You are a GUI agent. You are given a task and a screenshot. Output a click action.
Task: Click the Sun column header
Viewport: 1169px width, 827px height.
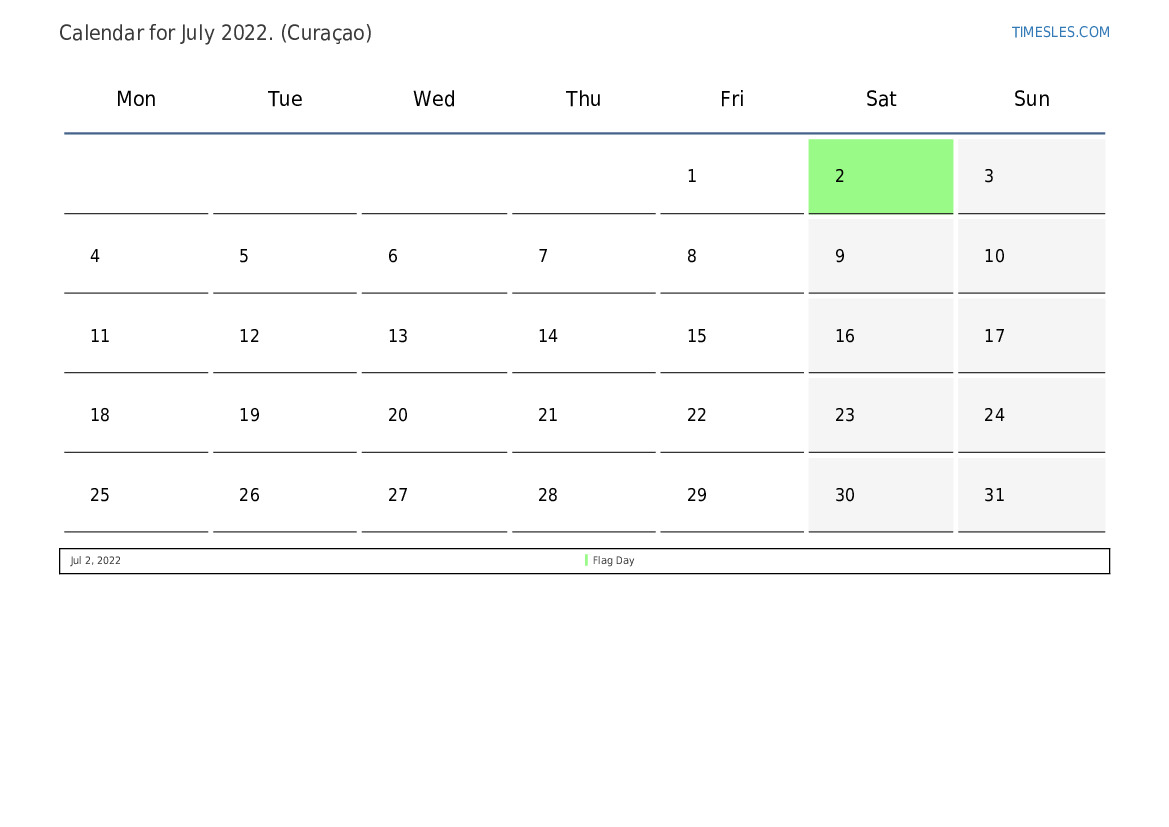coord(1031,98)
